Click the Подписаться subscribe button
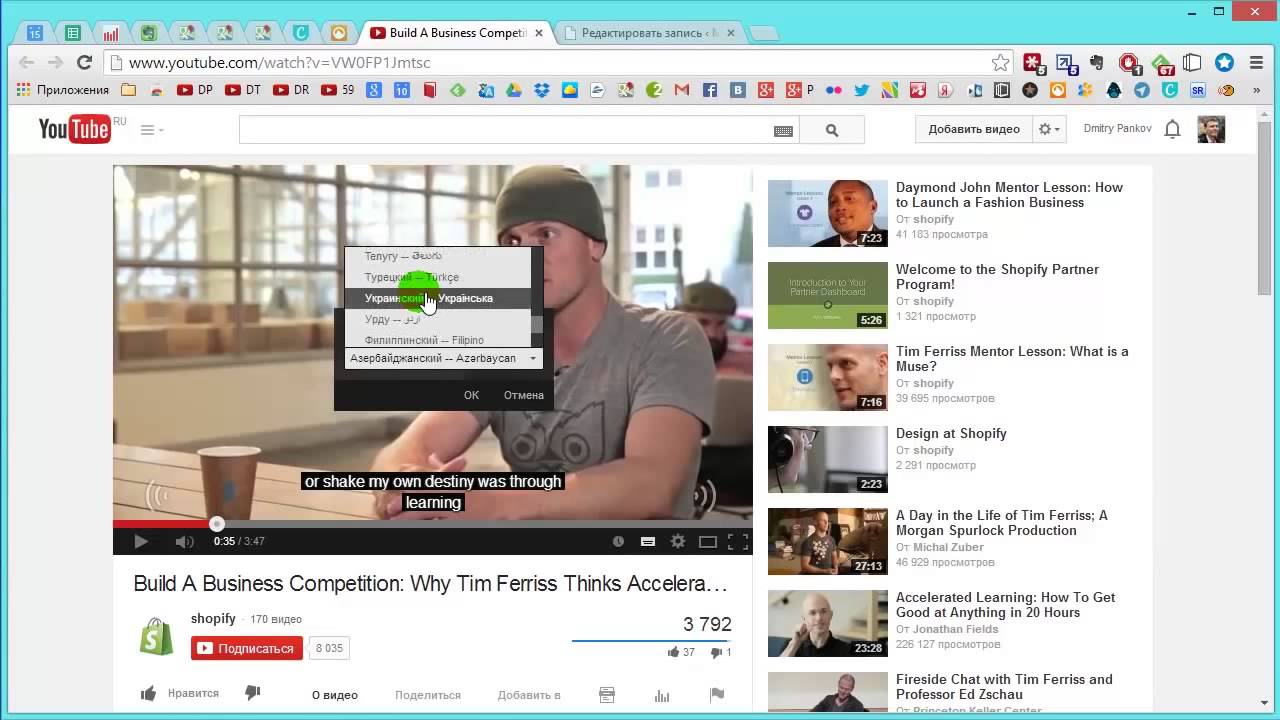This screenshot has width=1280, height=720. click(x=247, y=648)
